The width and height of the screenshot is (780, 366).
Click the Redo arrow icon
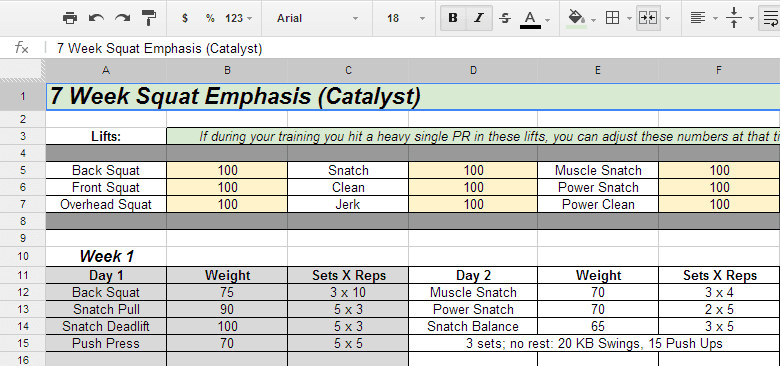click(x=122, y=18)
